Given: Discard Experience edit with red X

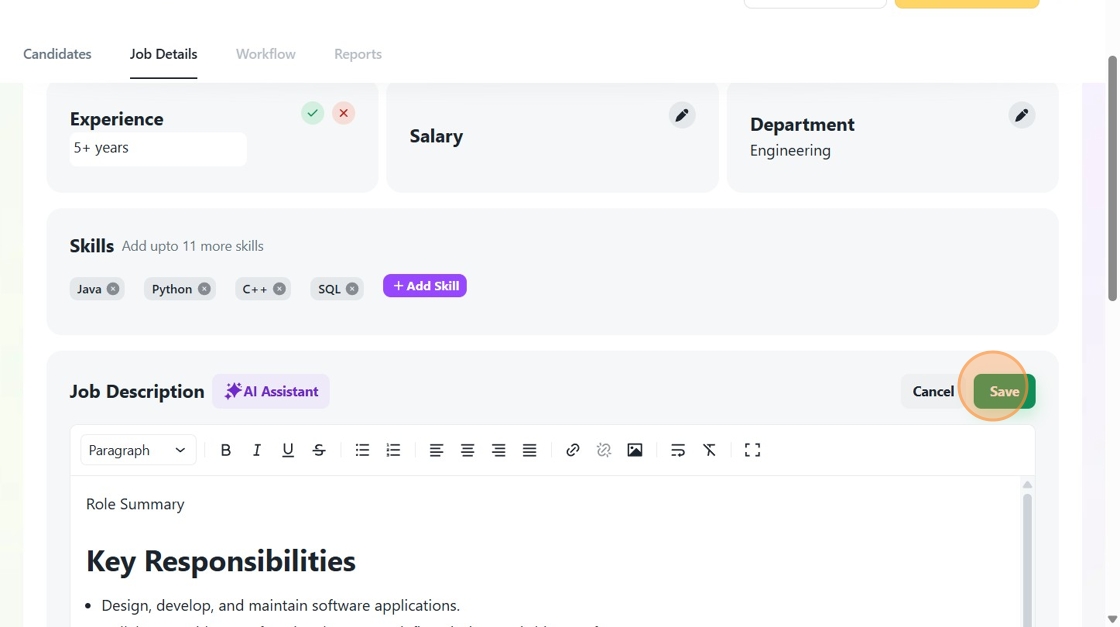Looking at the screenshot, I should [344, 113].
